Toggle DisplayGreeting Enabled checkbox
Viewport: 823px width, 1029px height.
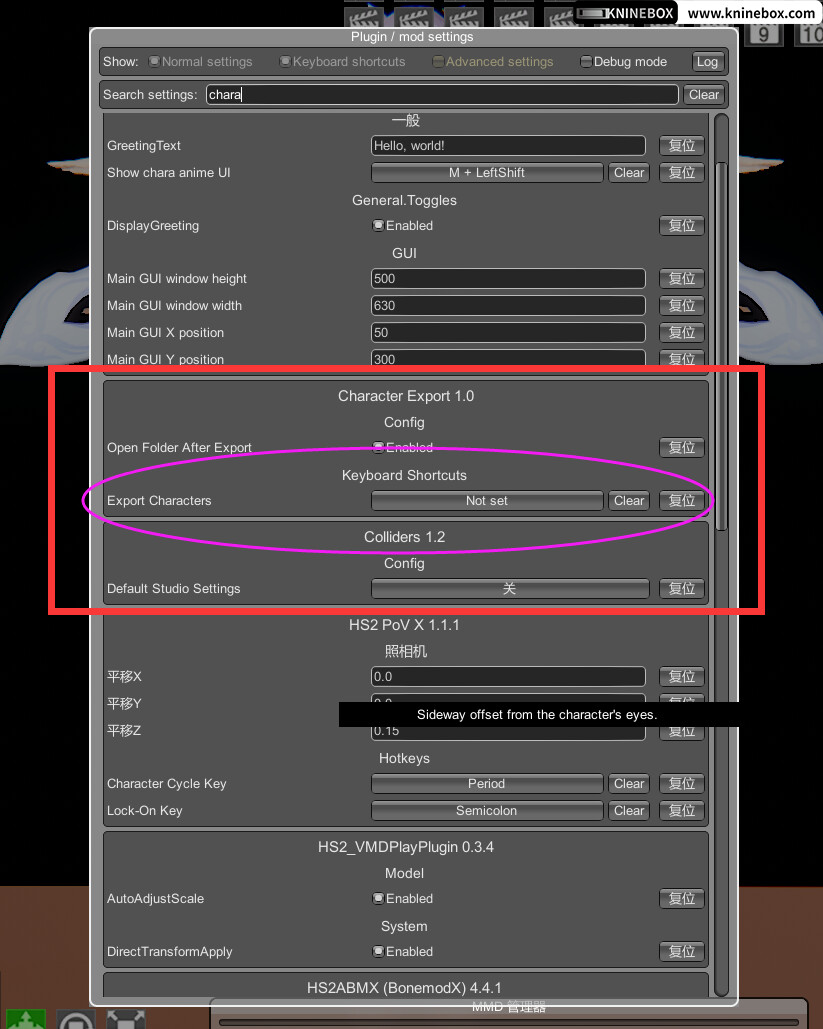(x=378, y=226)
